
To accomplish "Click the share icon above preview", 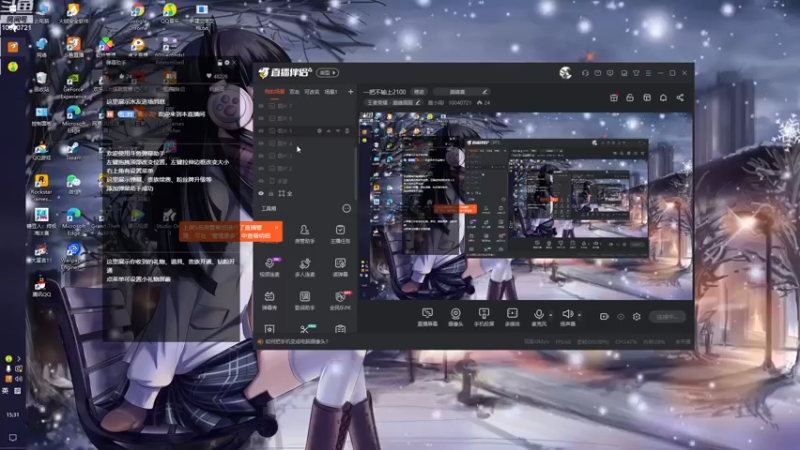I will click(x=680, y=97).
